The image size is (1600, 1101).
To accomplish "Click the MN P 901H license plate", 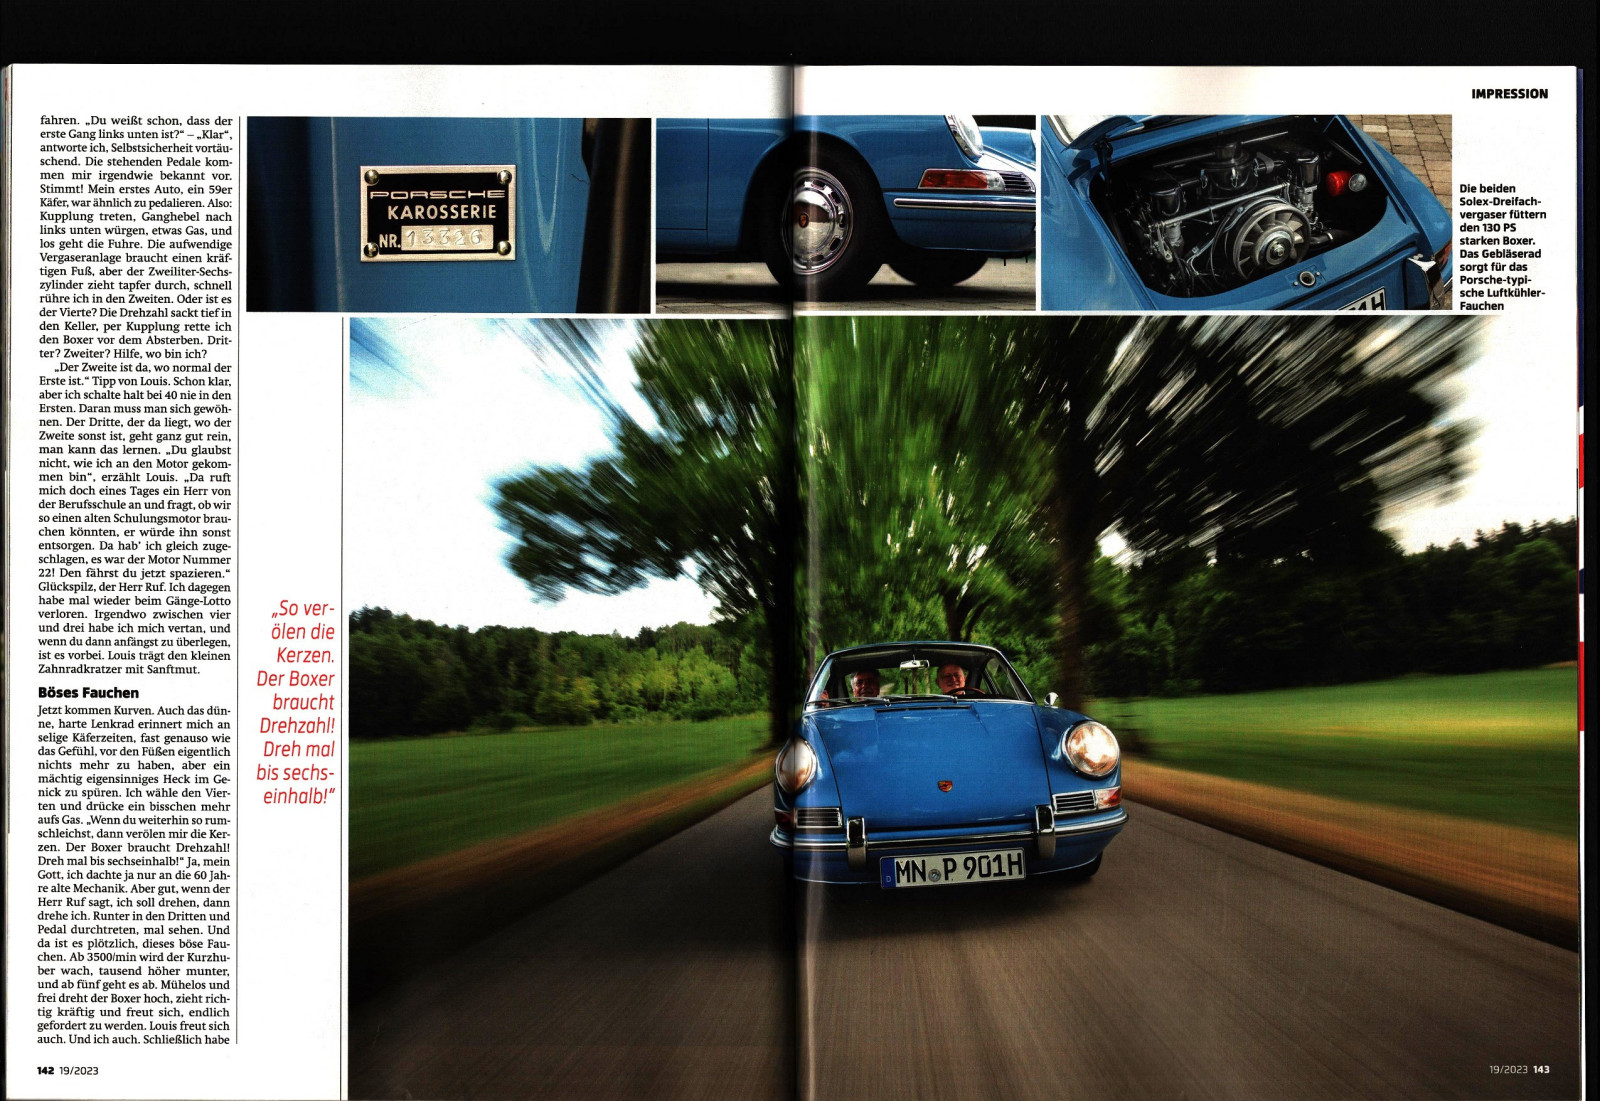I will (x=954, y=868).
